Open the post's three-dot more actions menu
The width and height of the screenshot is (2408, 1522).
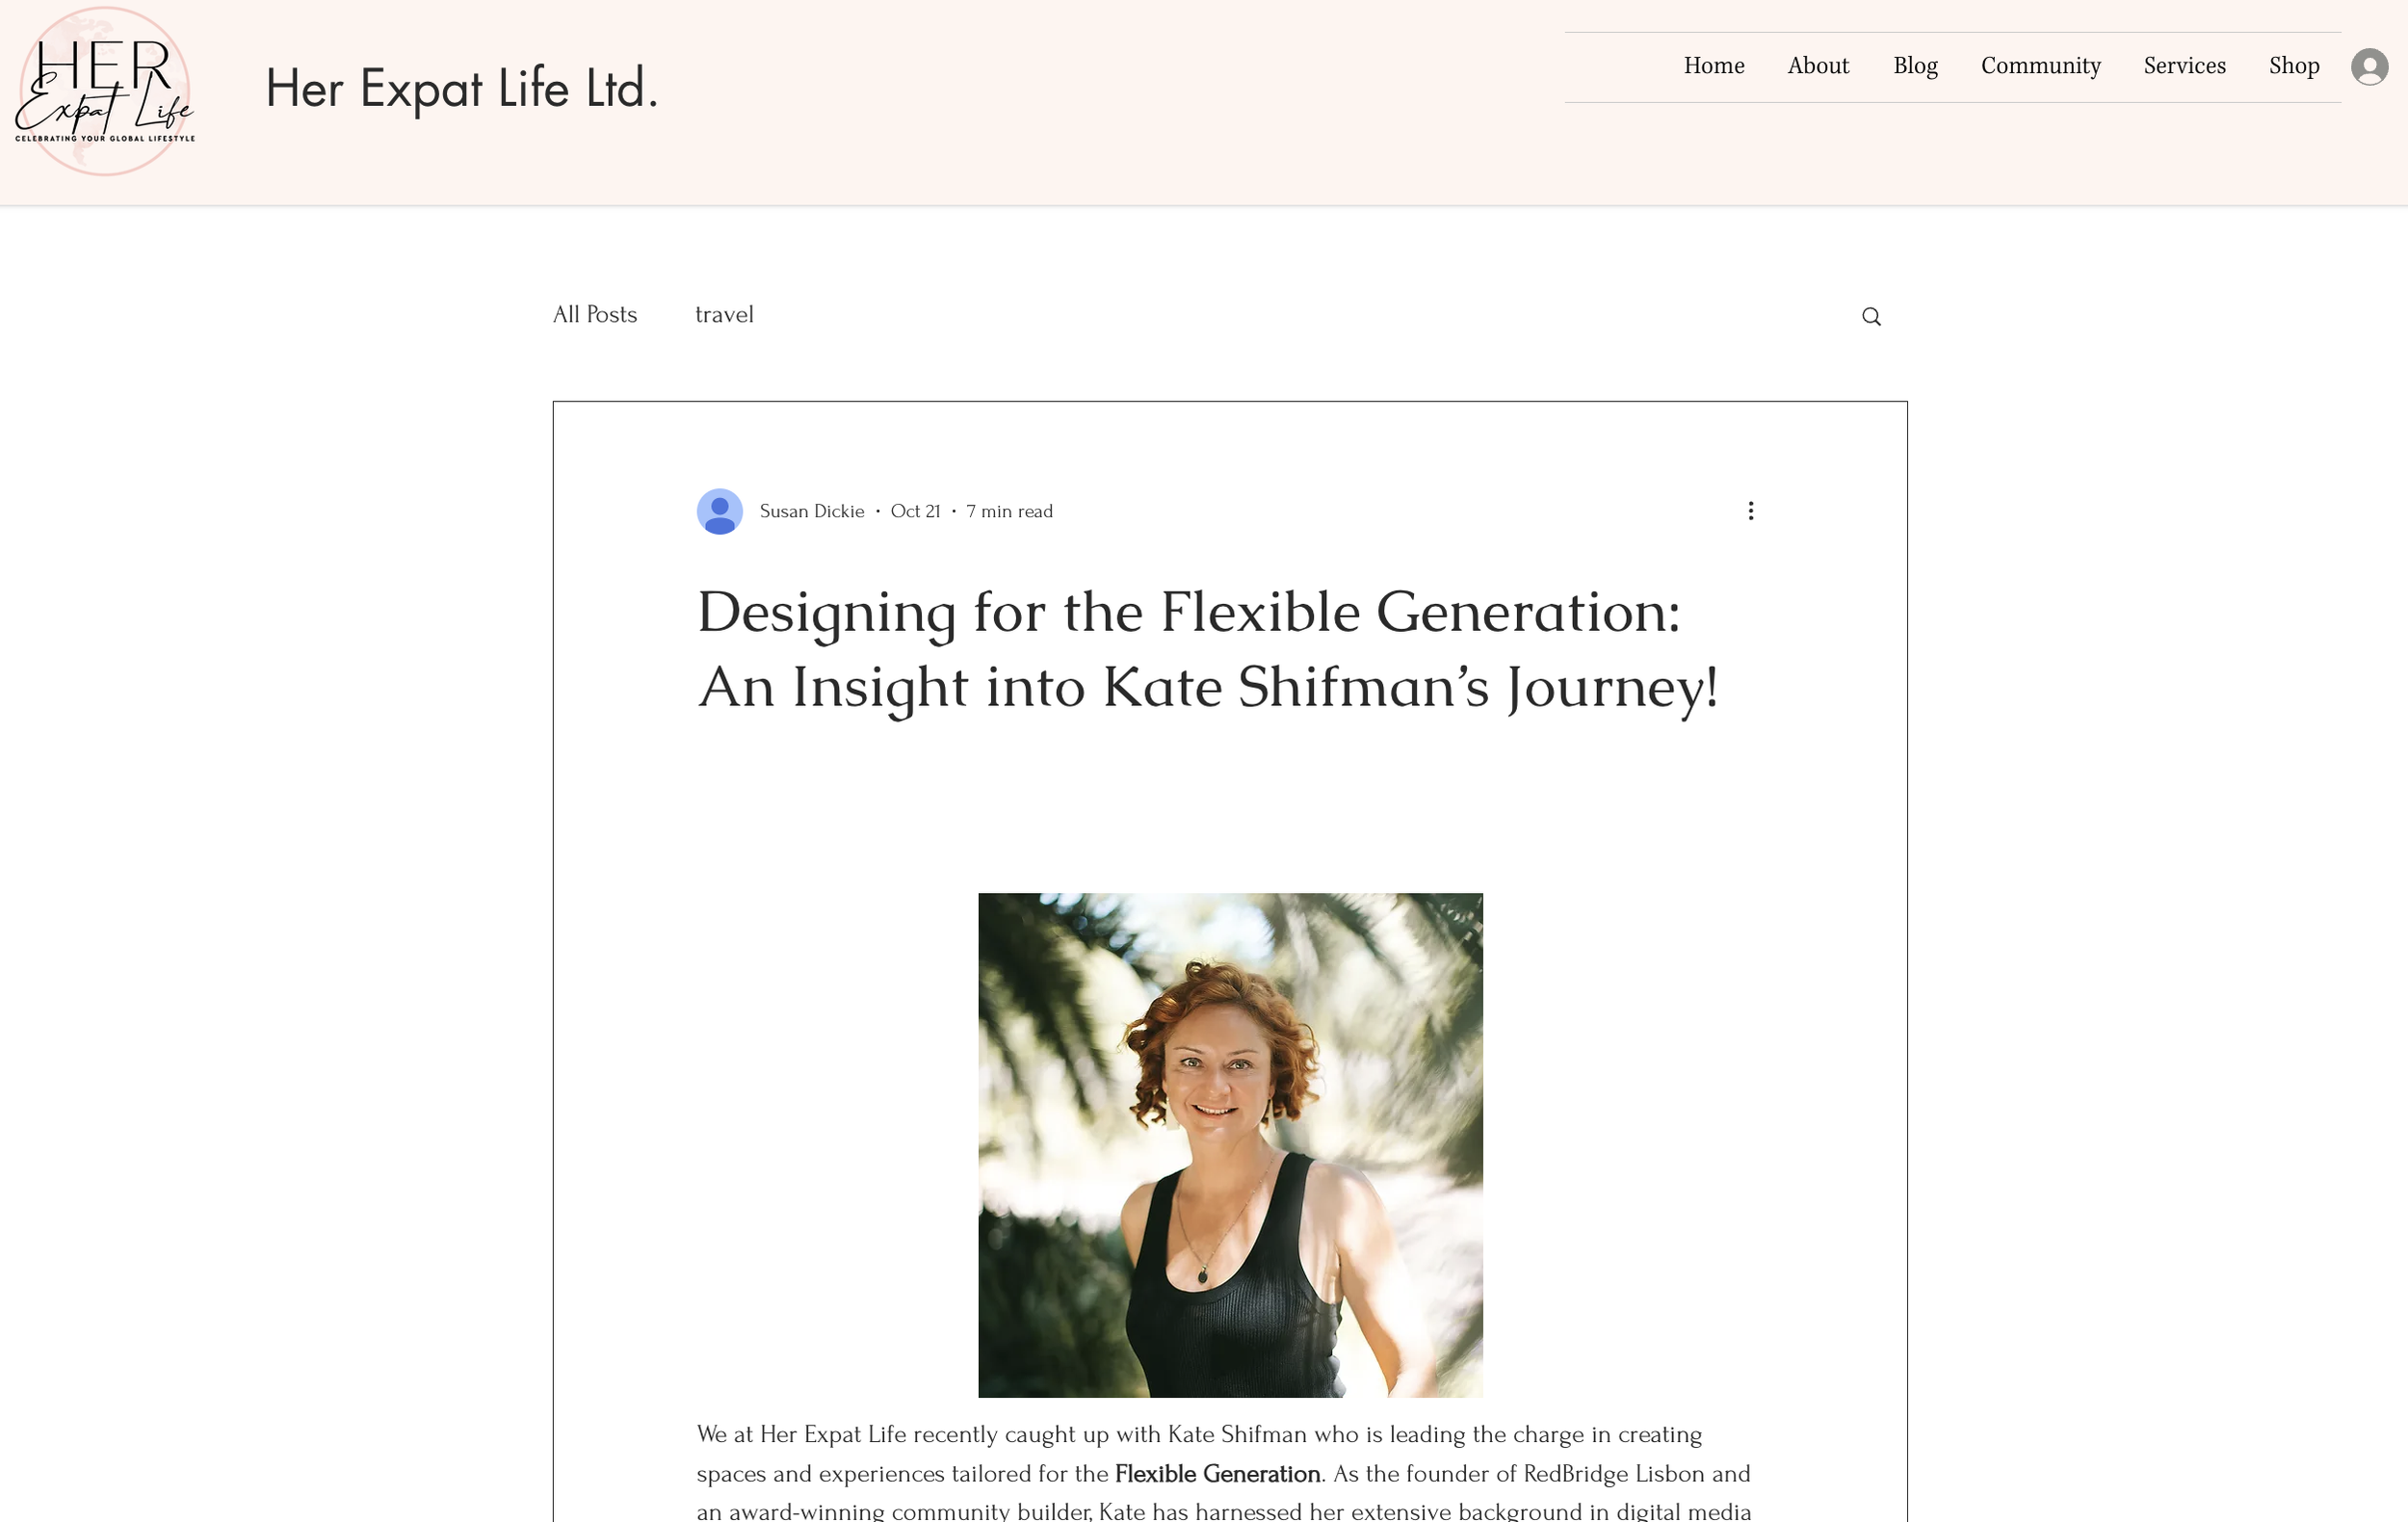point(1750,511)
